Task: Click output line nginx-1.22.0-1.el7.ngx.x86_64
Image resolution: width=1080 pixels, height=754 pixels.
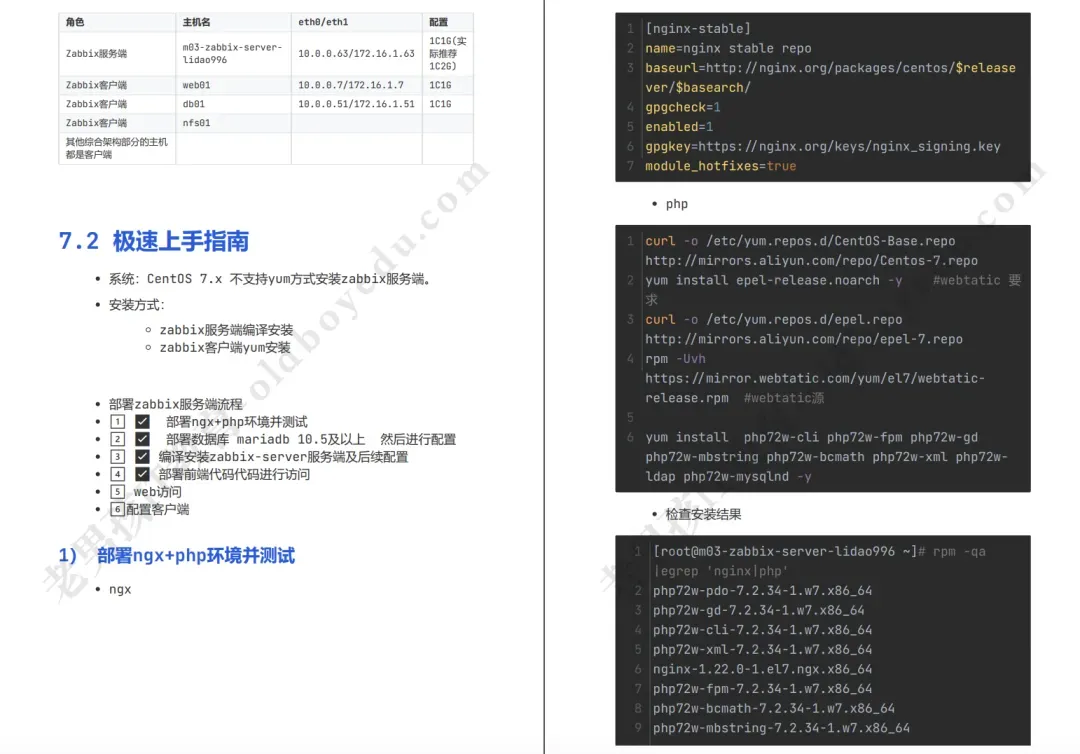Action: click(x=762, y=669)
